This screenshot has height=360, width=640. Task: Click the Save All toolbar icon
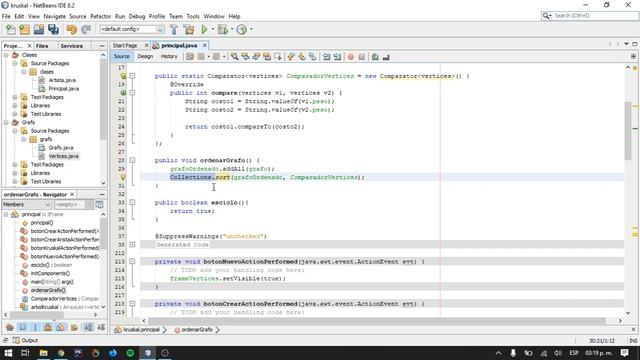click(53, 29)
